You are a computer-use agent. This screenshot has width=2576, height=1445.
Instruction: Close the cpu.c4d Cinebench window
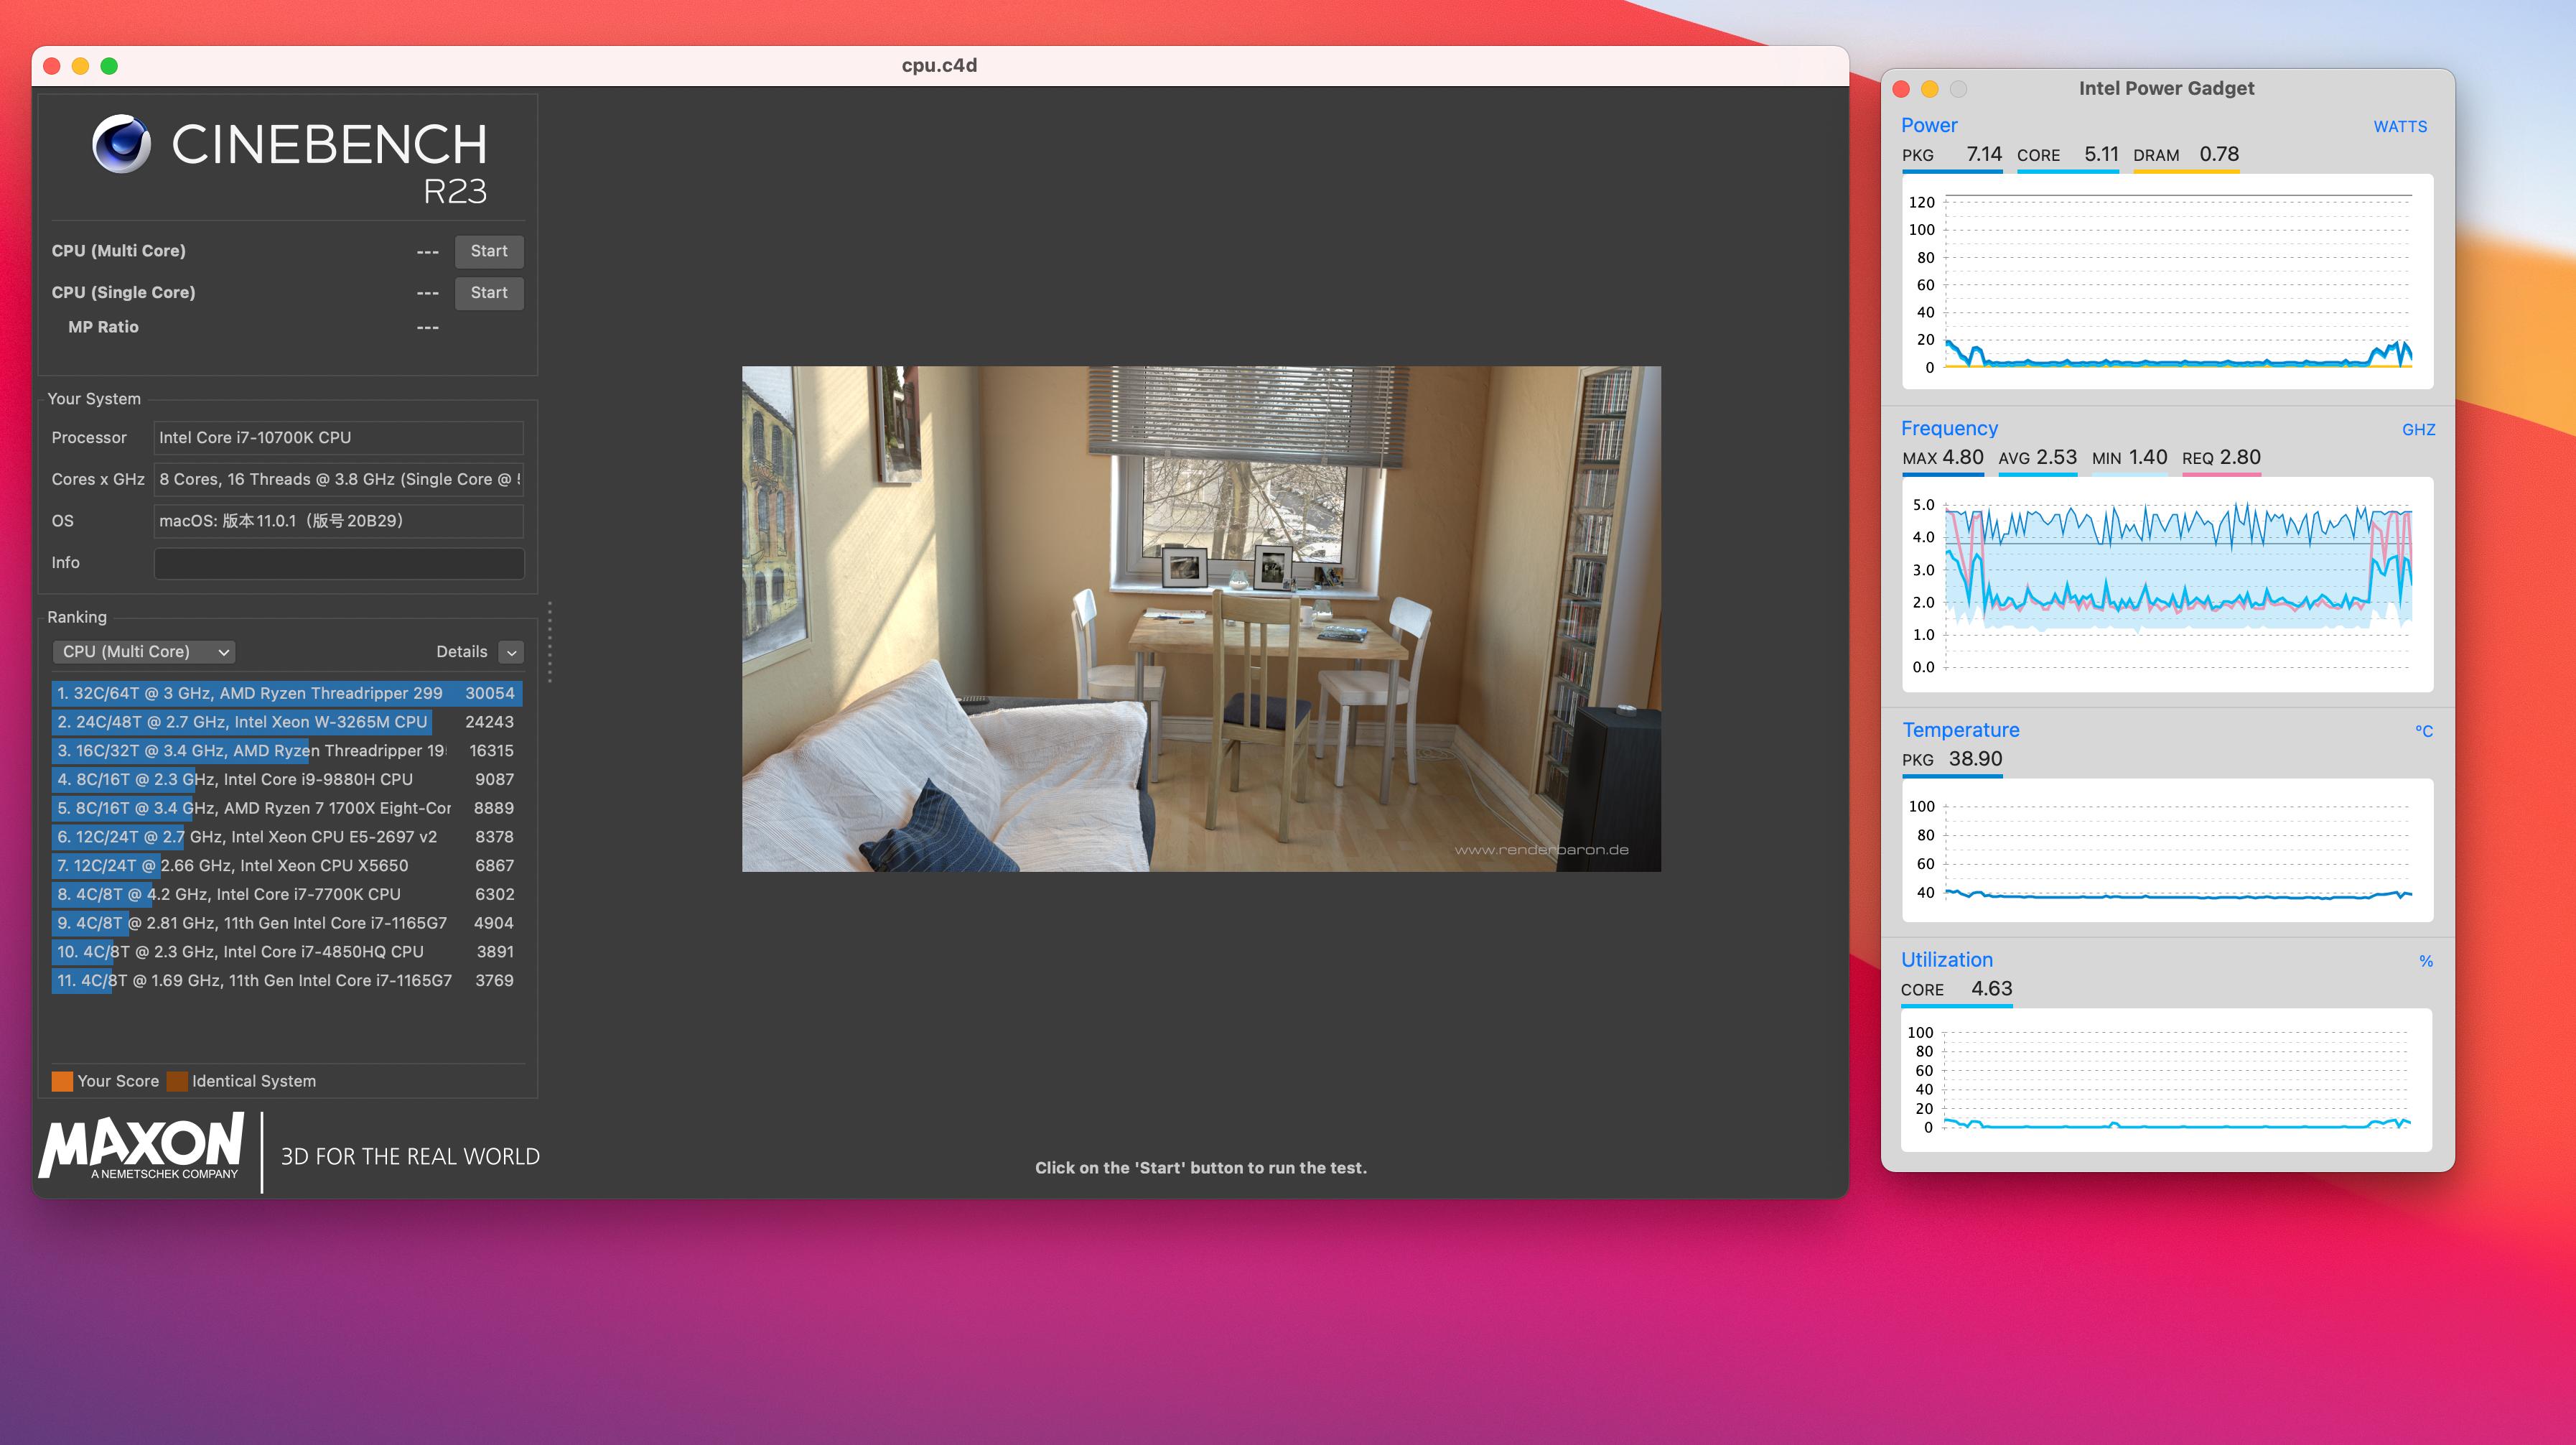[x=52, y=66]
